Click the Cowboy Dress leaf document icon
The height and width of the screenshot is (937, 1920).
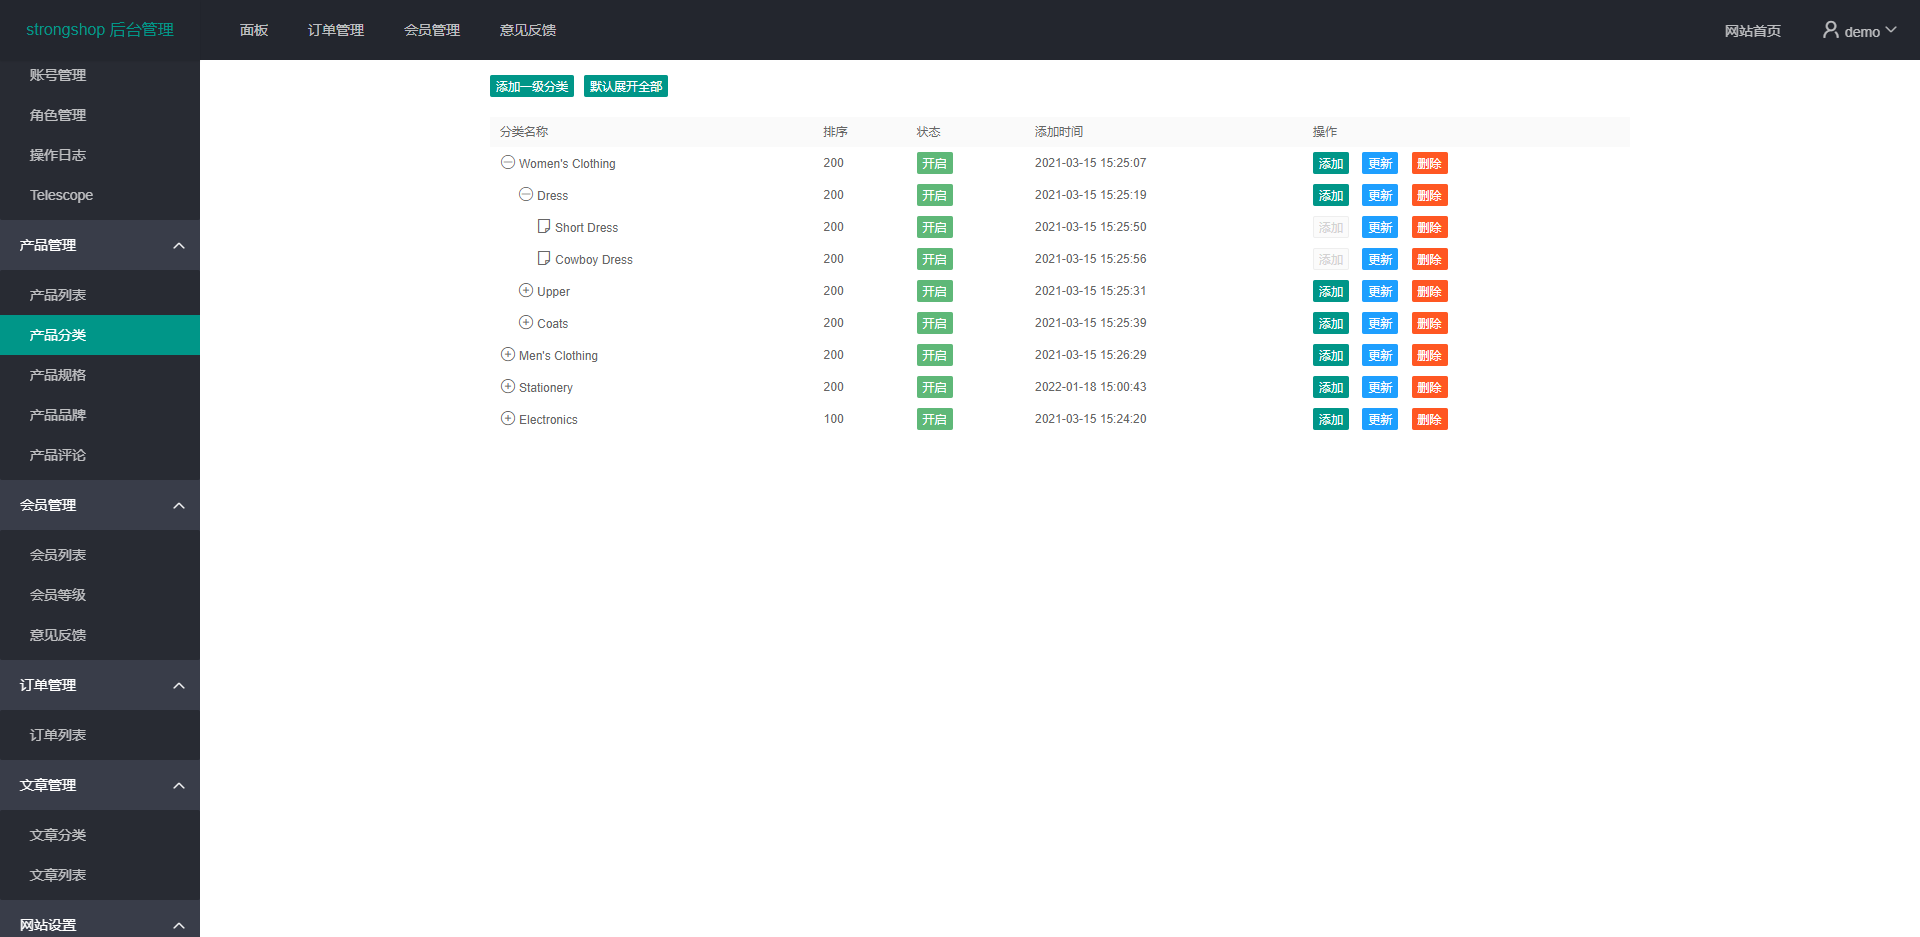click(x=544, y=258)
